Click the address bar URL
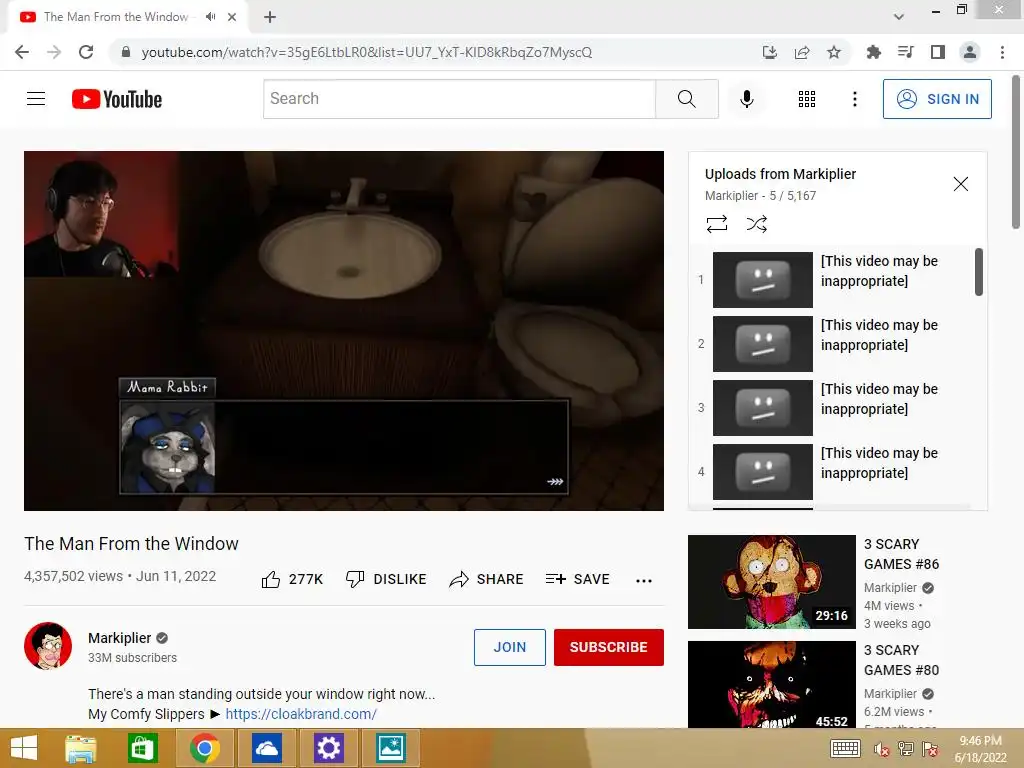Screen dimensions: 1024x768 click(x=366, y=52)
